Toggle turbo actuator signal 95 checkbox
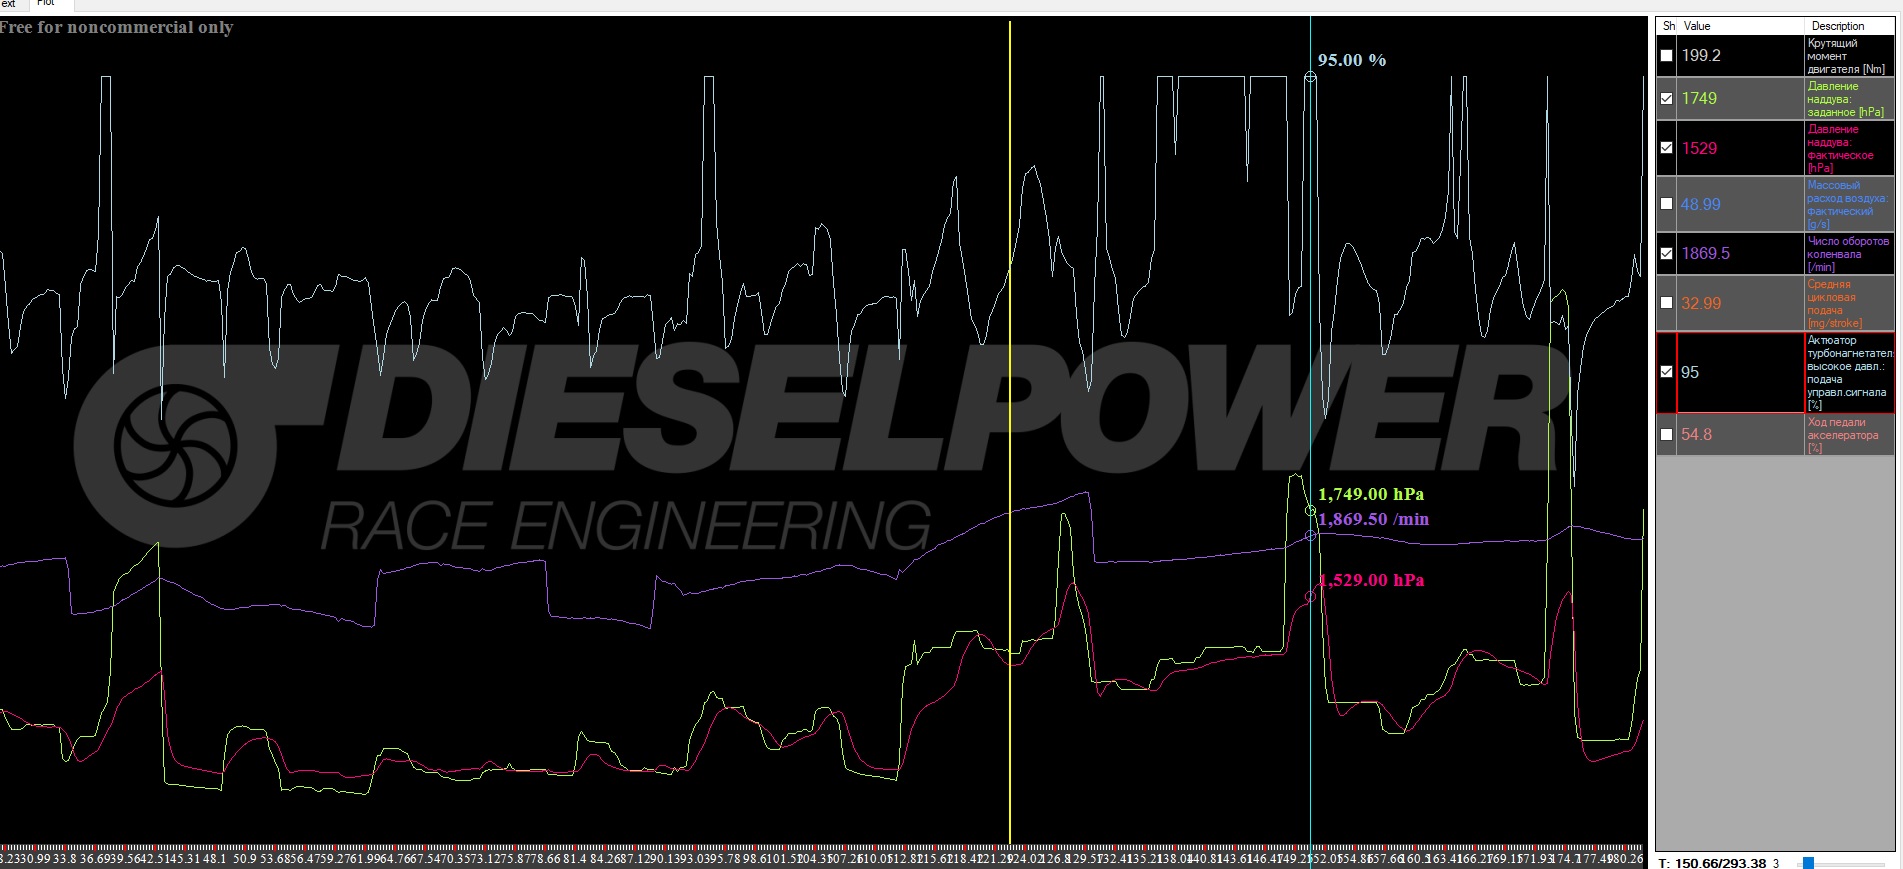 [1666, 372]
